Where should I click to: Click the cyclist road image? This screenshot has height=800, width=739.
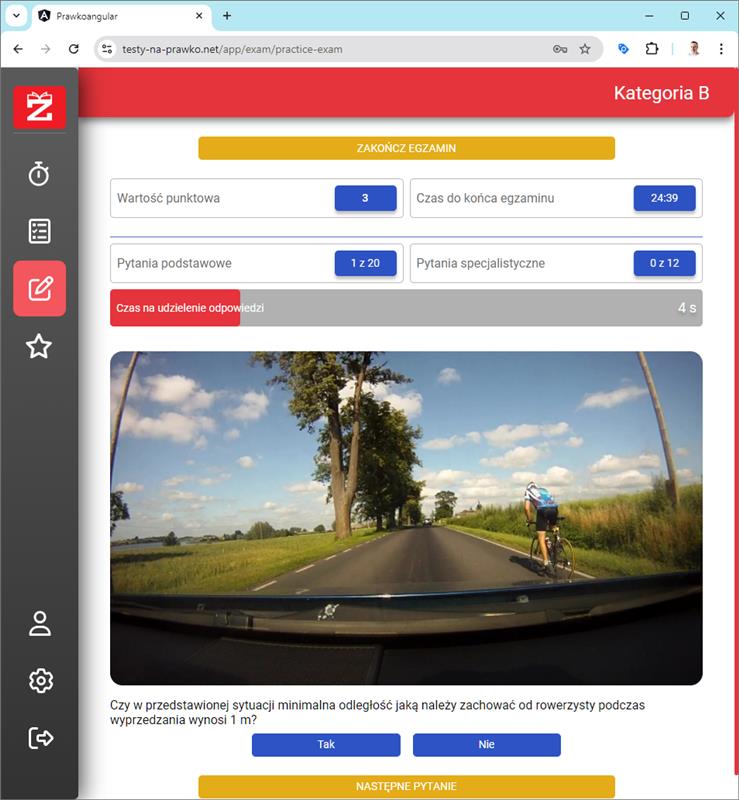pyautogui.click(x=406, y=517)
